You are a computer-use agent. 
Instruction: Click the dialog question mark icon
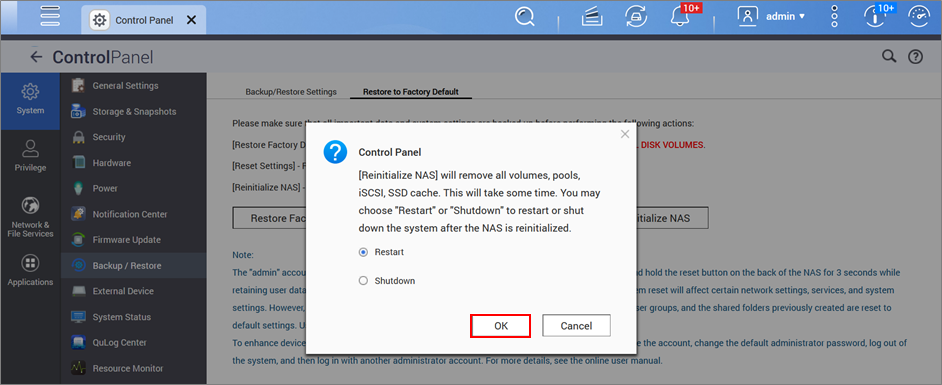(x=335, y=152)
